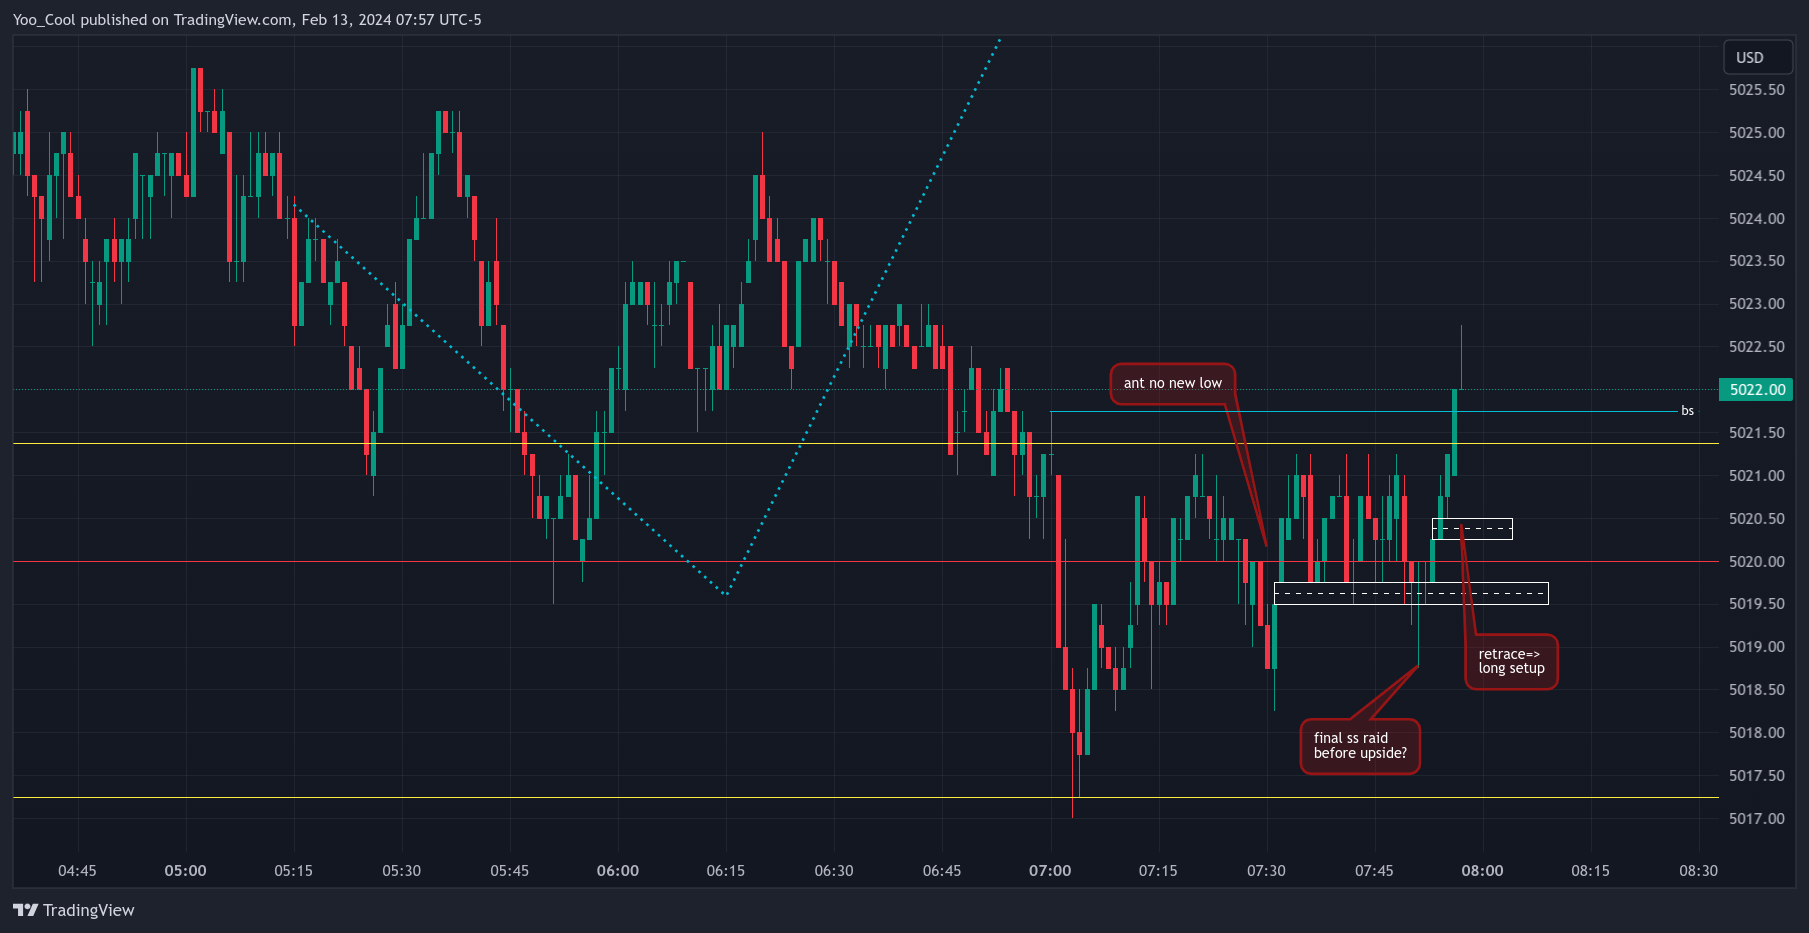Click the TradingView logo
The width and height of the screenshot is (1809, 933).
74,910
